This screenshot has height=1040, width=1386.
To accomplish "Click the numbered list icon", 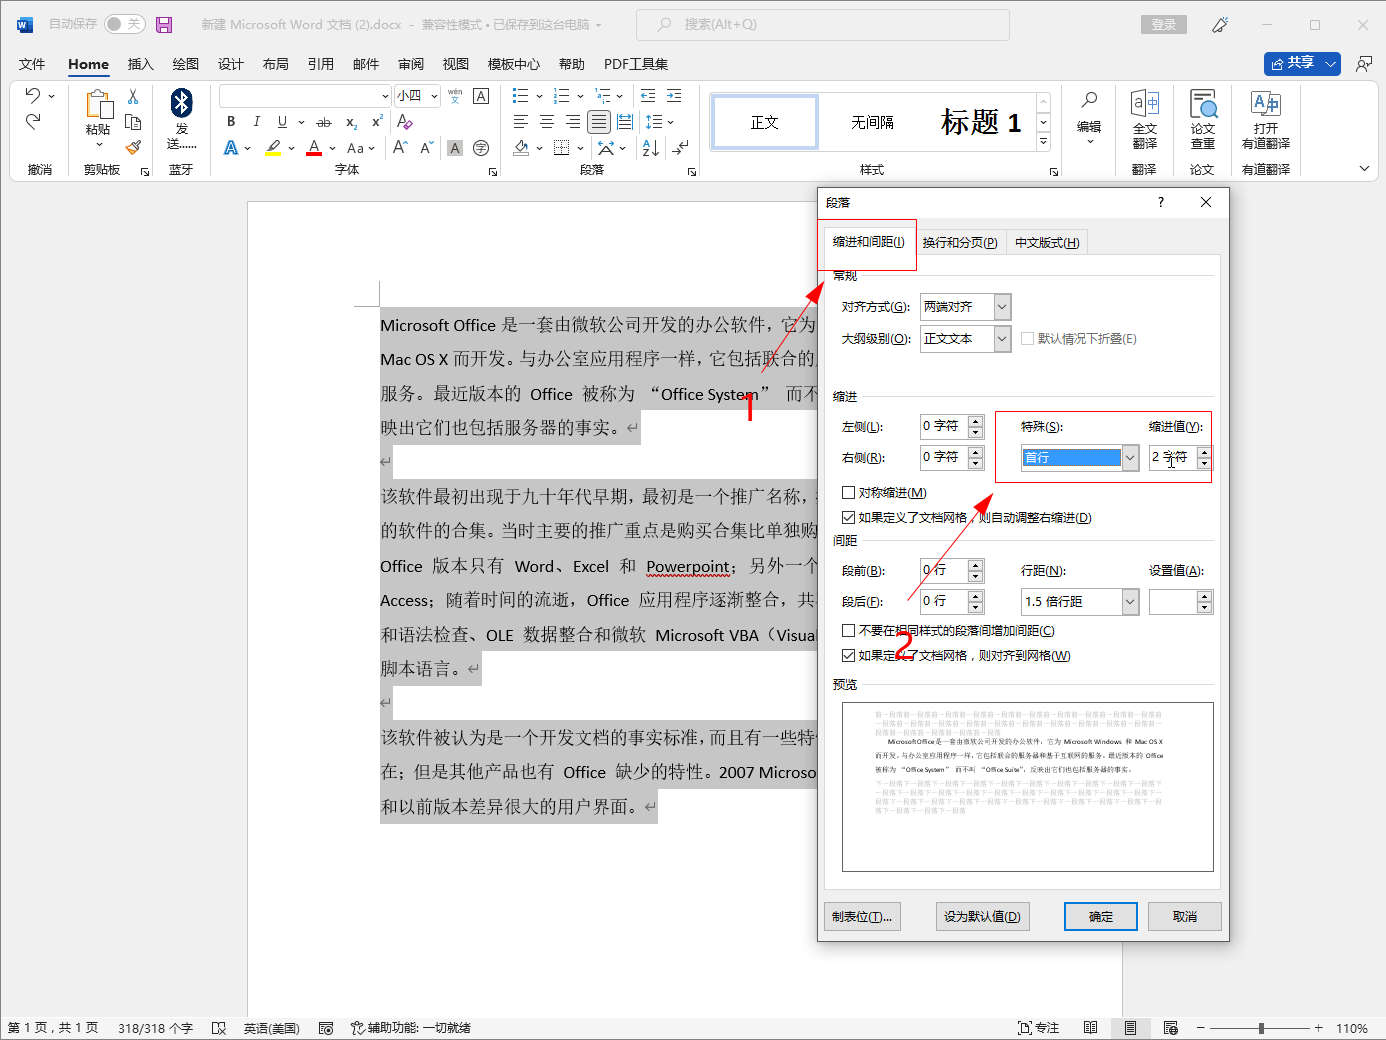I will pyautogui.click(x=562, y=95).
